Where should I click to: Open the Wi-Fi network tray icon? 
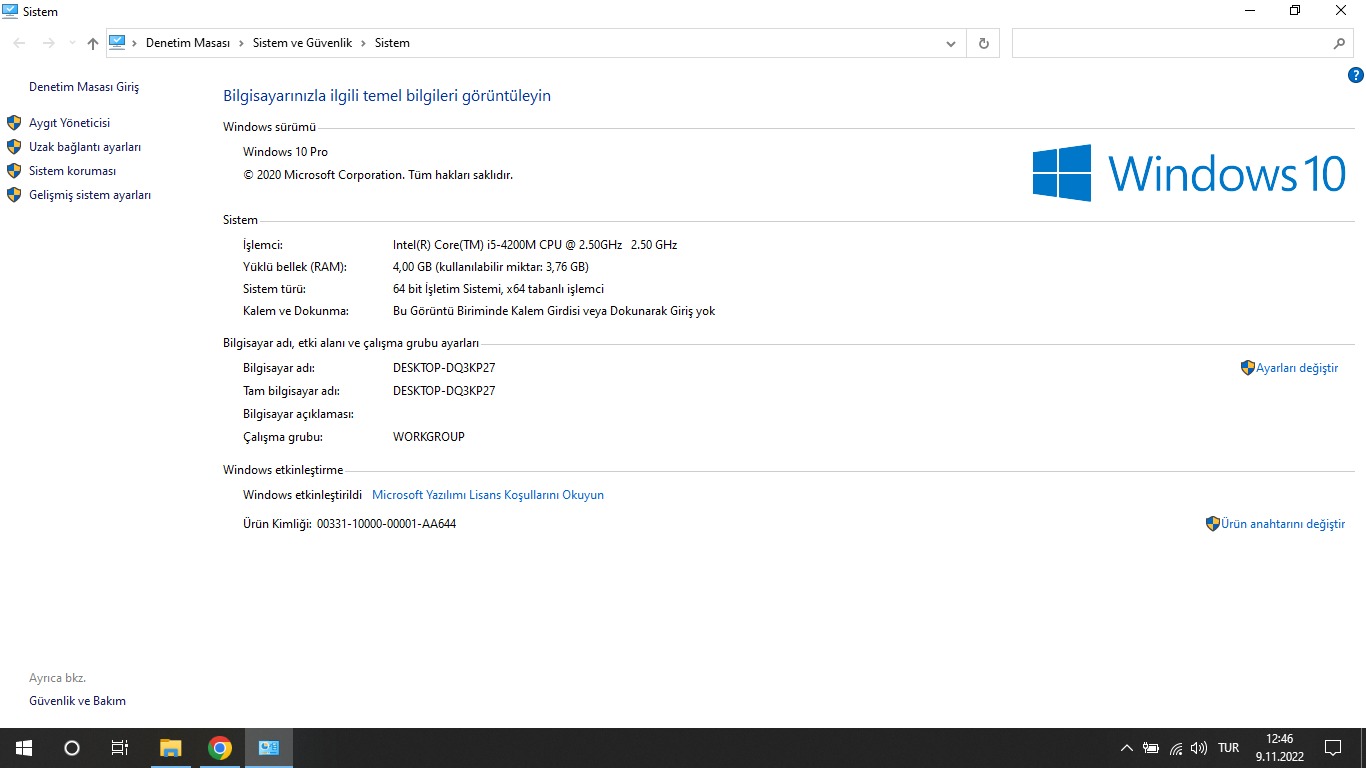pos(1176,748)
